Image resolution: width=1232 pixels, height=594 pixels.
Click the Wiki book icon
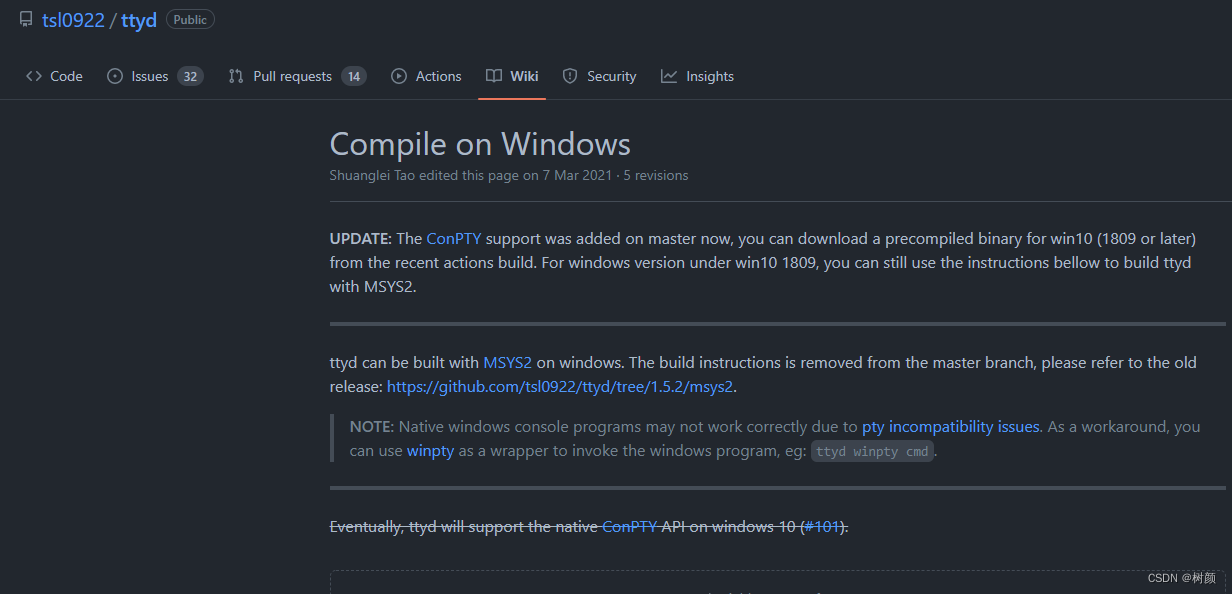(493, 76)
